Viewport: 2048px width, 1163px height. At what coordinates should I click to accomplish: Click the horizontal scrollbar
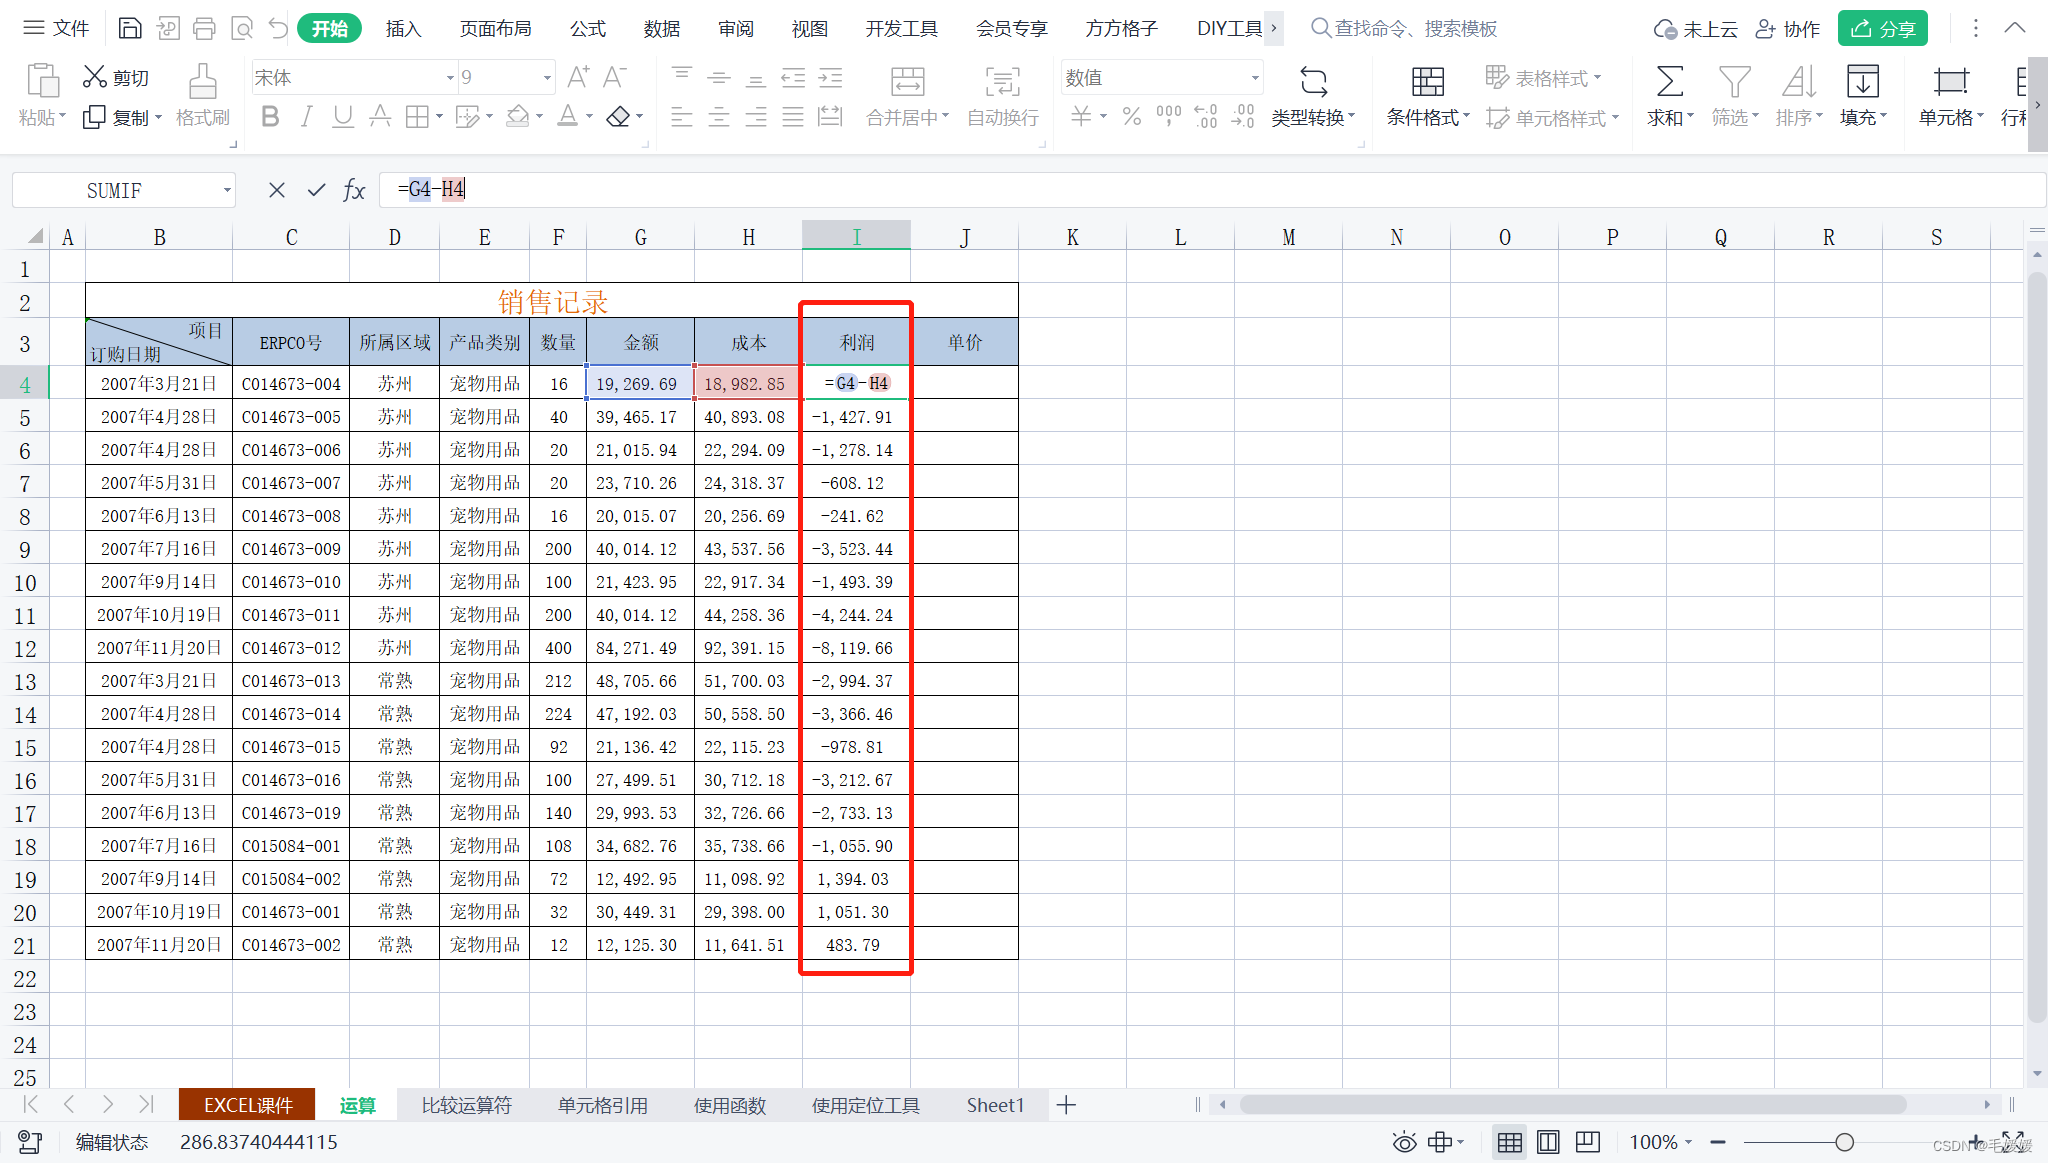click(1573, 1105)
